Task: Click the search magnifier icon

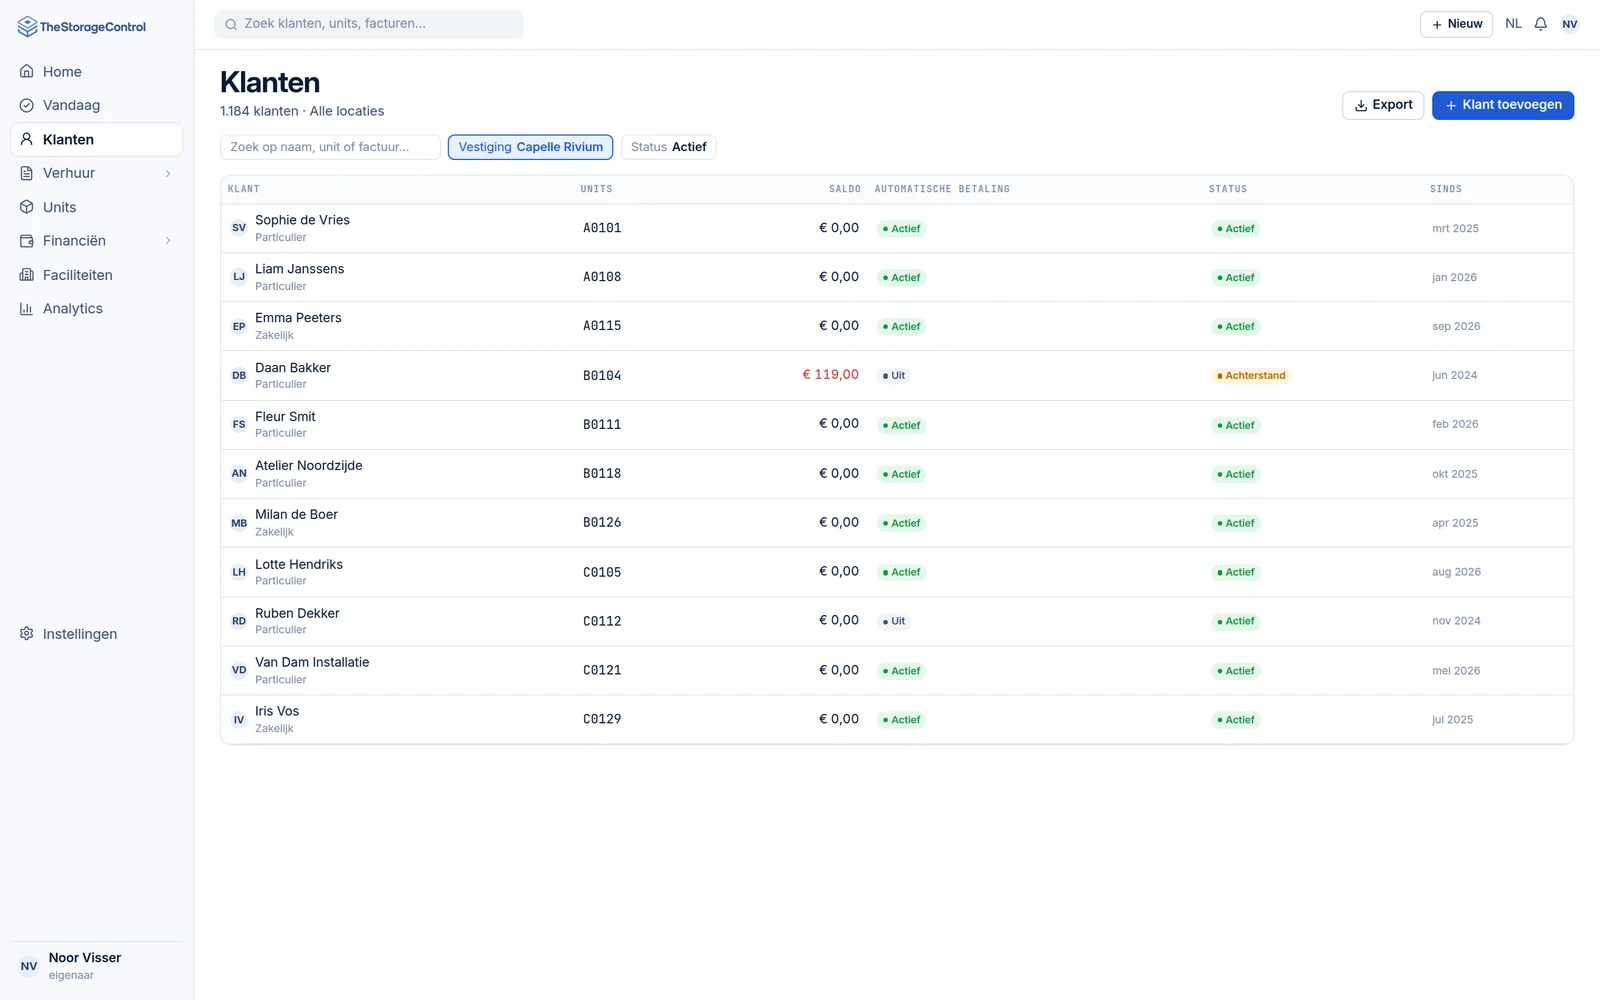Action: point(231,24)
